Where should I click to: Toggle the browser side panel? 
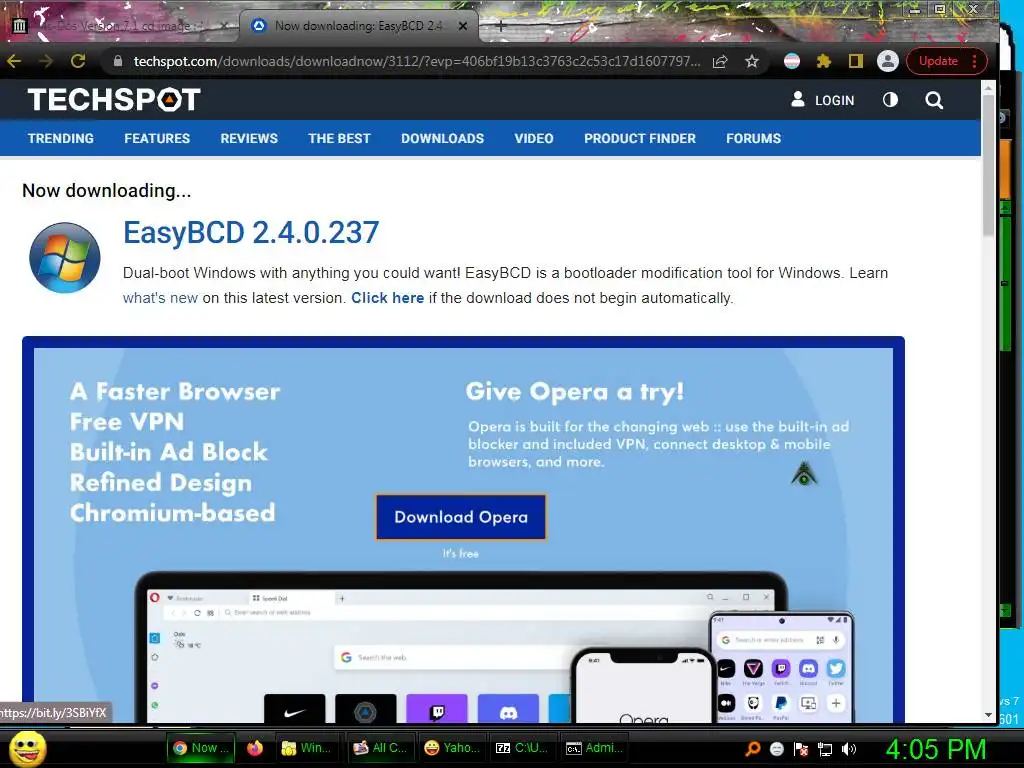[856, 61]
